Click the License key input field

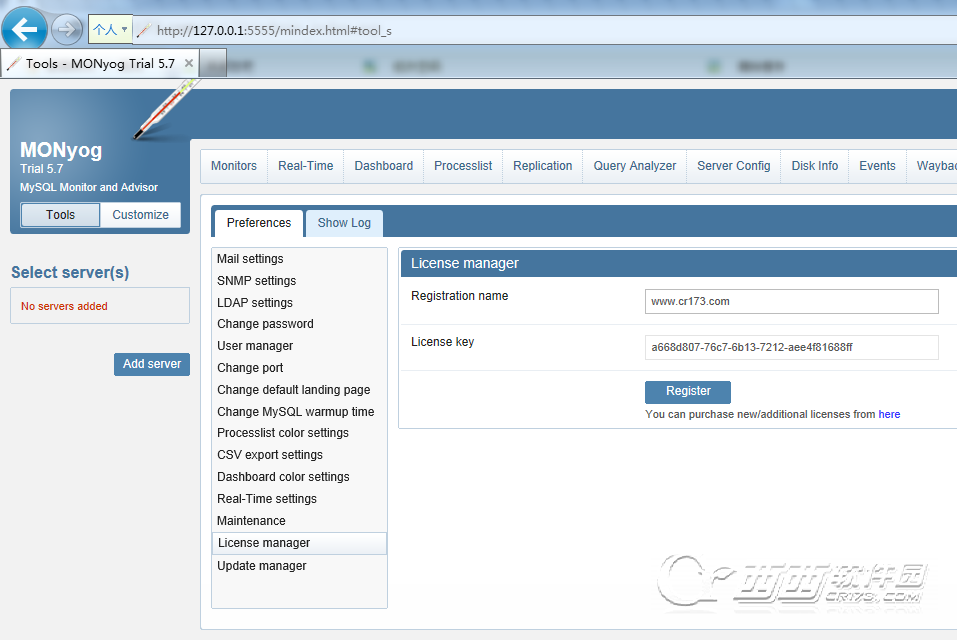(x=792, y=347)
